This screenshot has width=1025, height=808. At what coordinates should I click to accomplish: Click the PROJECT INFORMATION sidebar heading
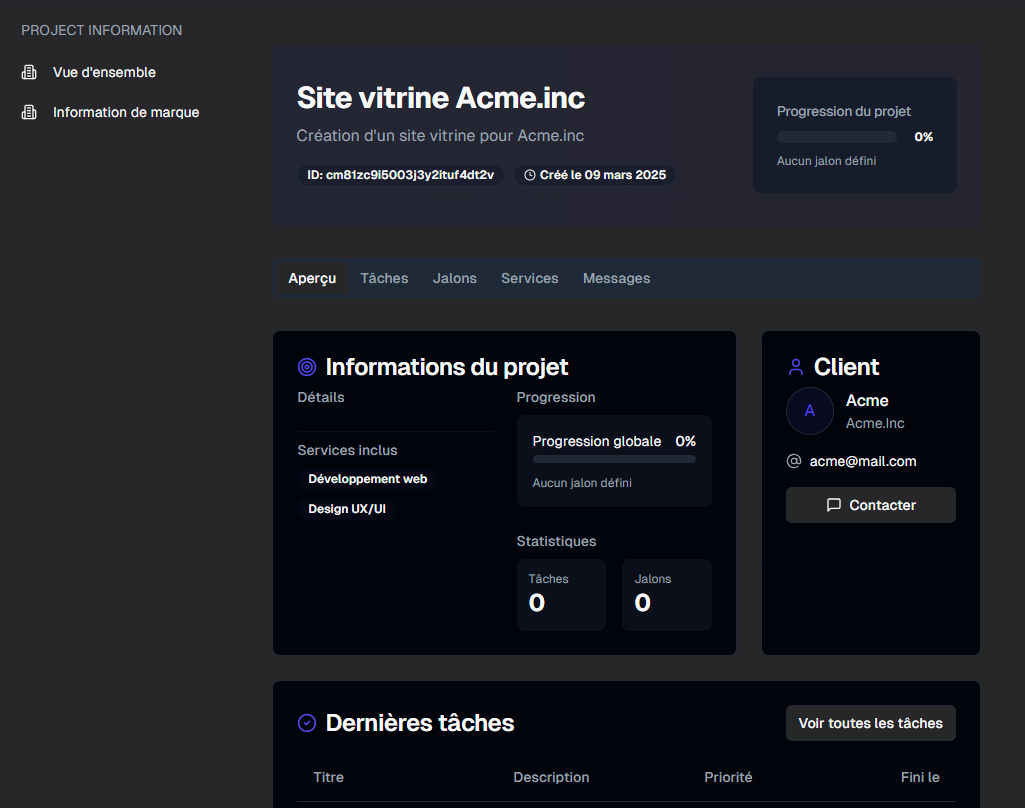point(101,31)
